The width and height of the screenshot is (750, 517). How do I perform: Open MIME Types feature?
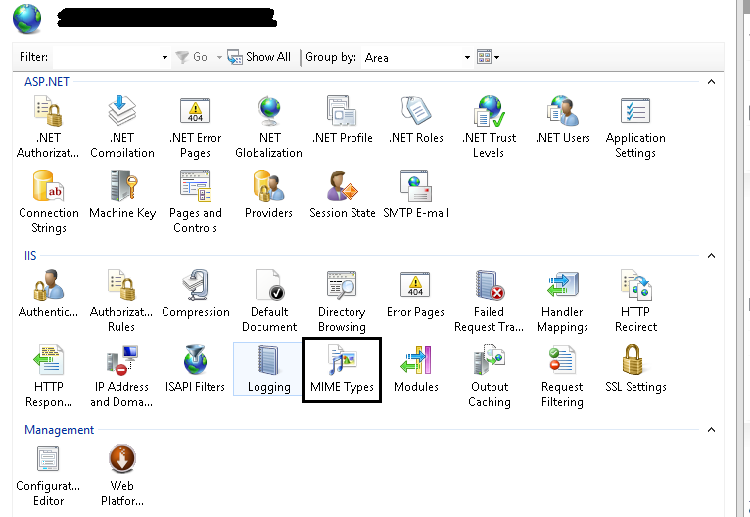pos(342,370)
